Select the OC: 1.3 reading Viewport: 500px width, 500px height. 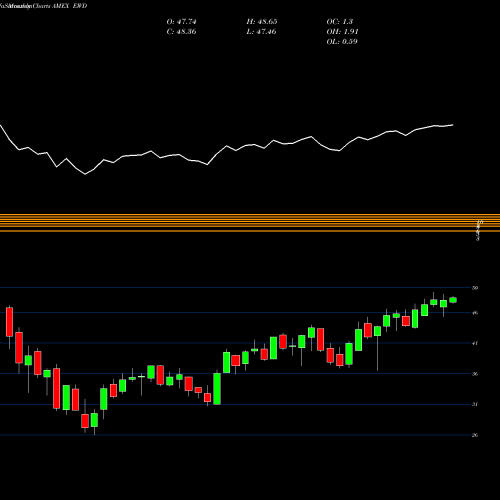tap(339, 22)
